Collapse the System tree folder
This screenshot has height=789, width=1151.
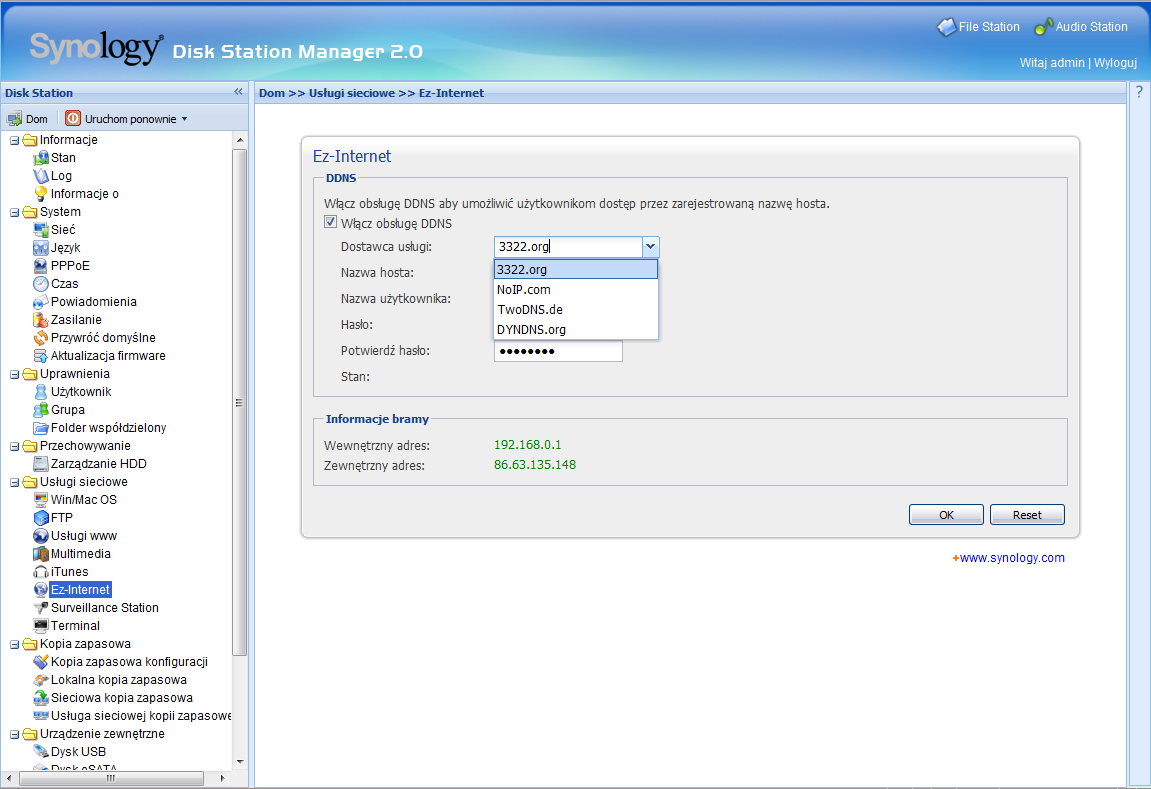tap(14, 212)
